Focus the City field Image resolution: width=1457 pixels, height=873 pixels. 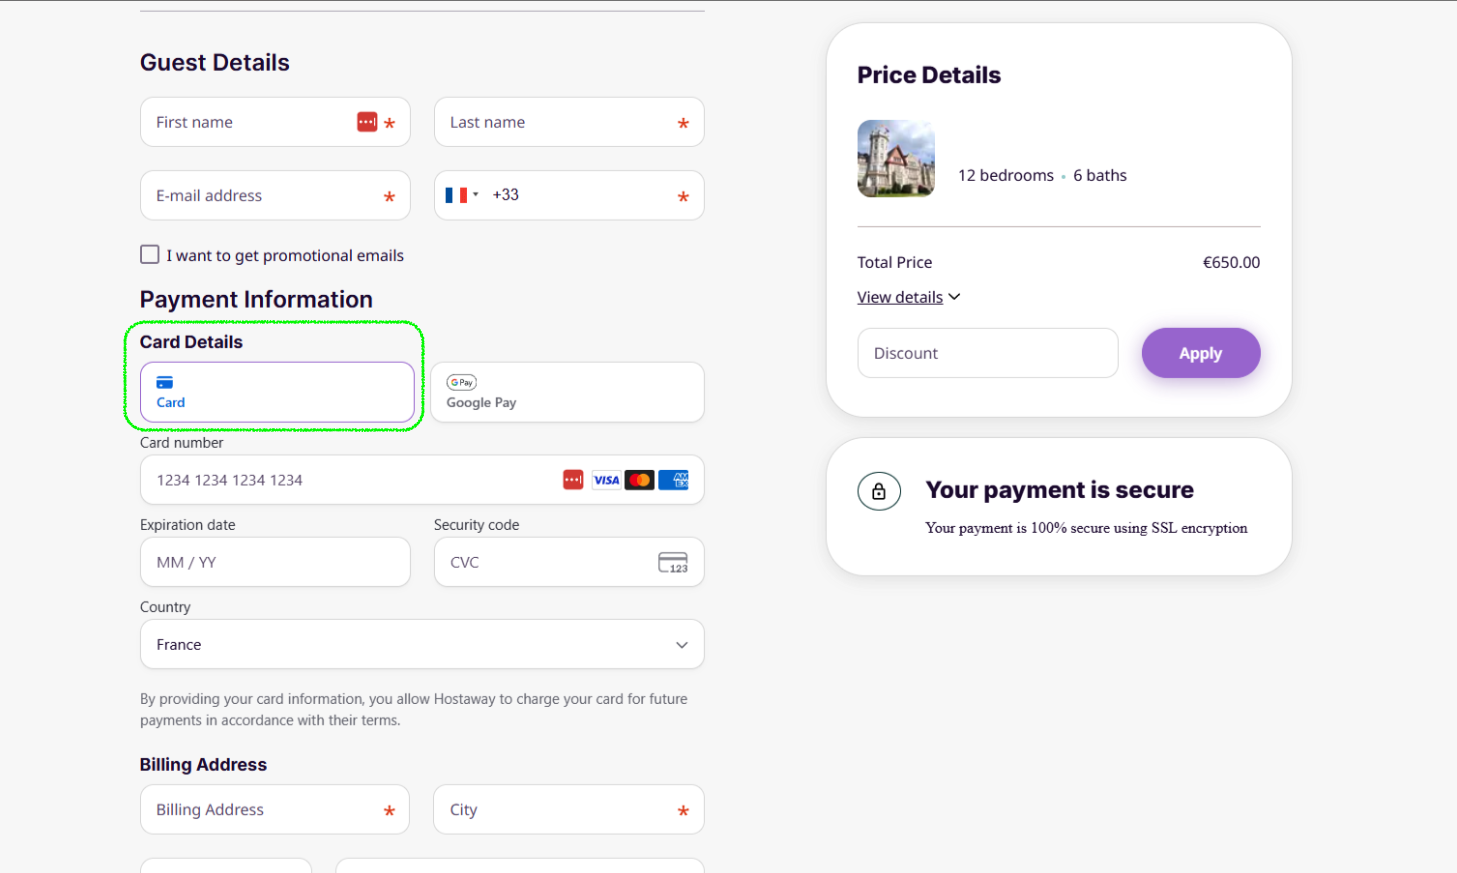569,810
